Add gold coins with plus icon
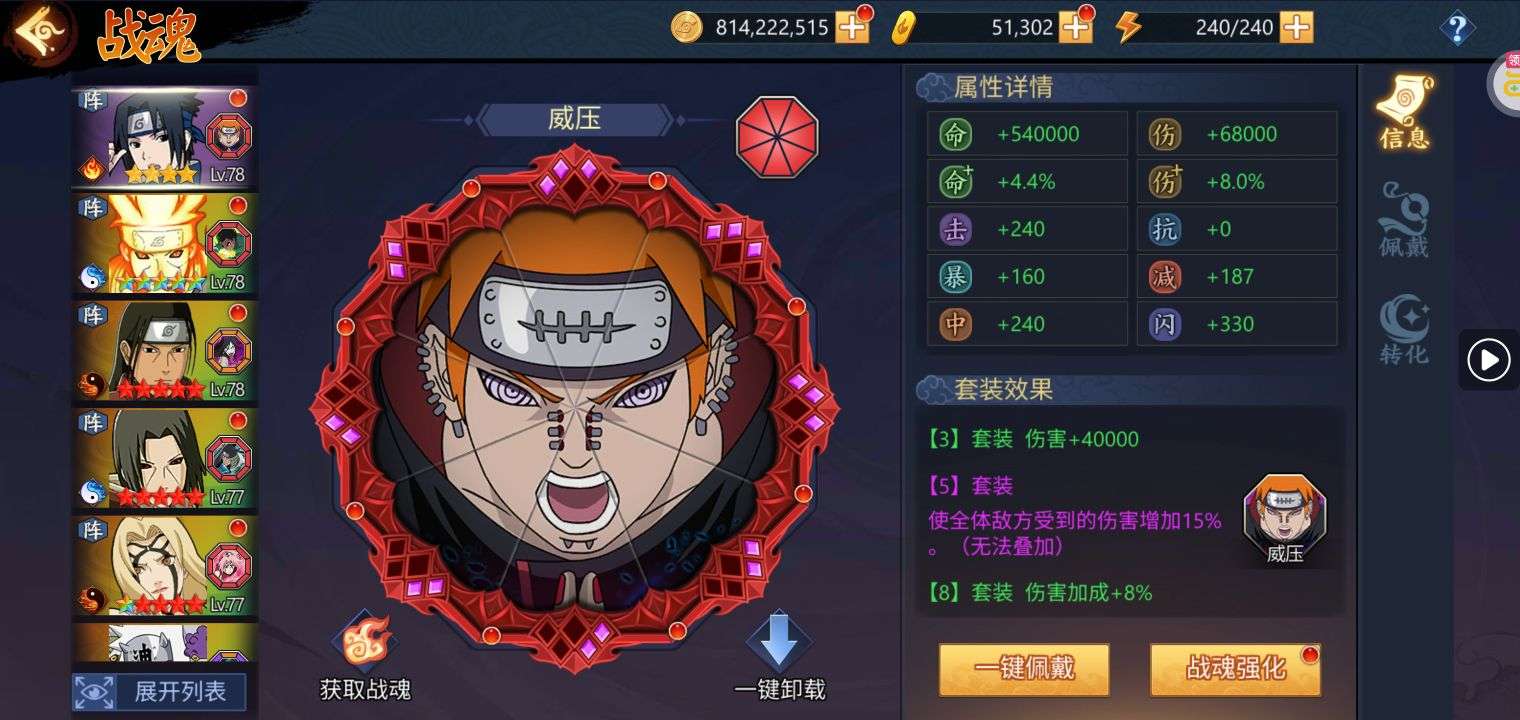 tap(853, 28)
